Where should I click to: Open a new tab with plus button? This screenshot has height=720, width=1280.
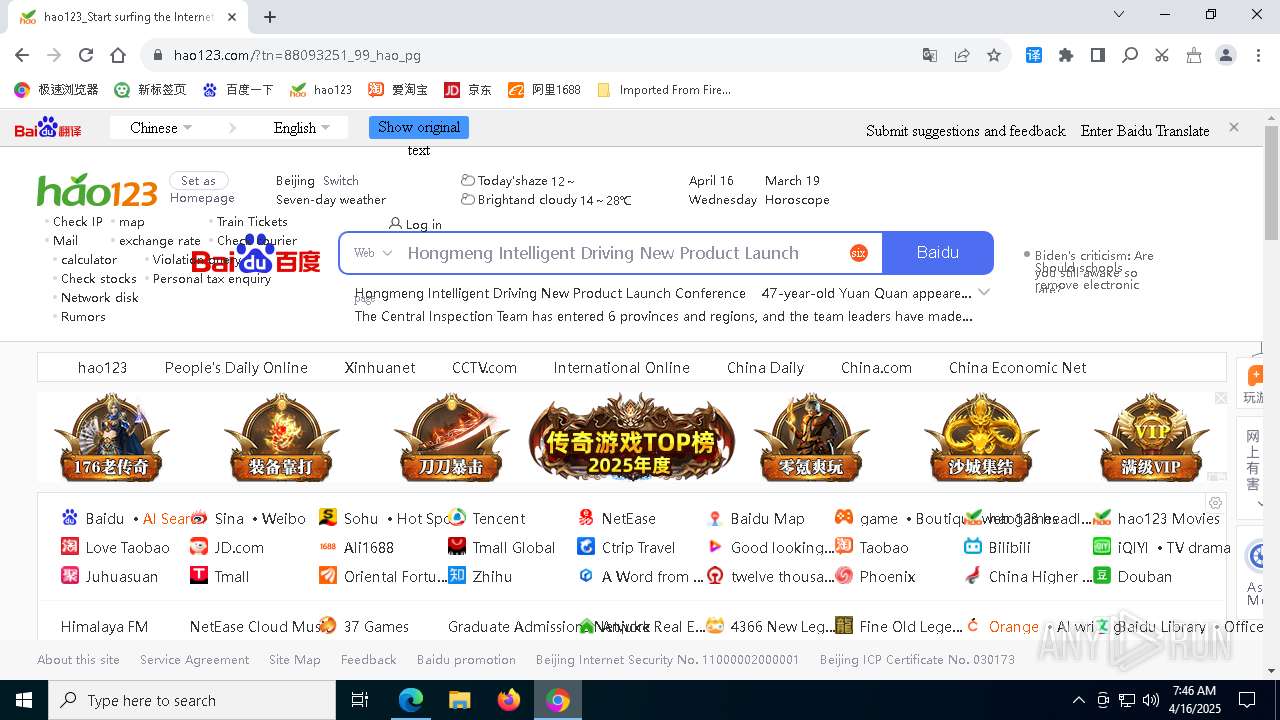click(x=270, y=16)
